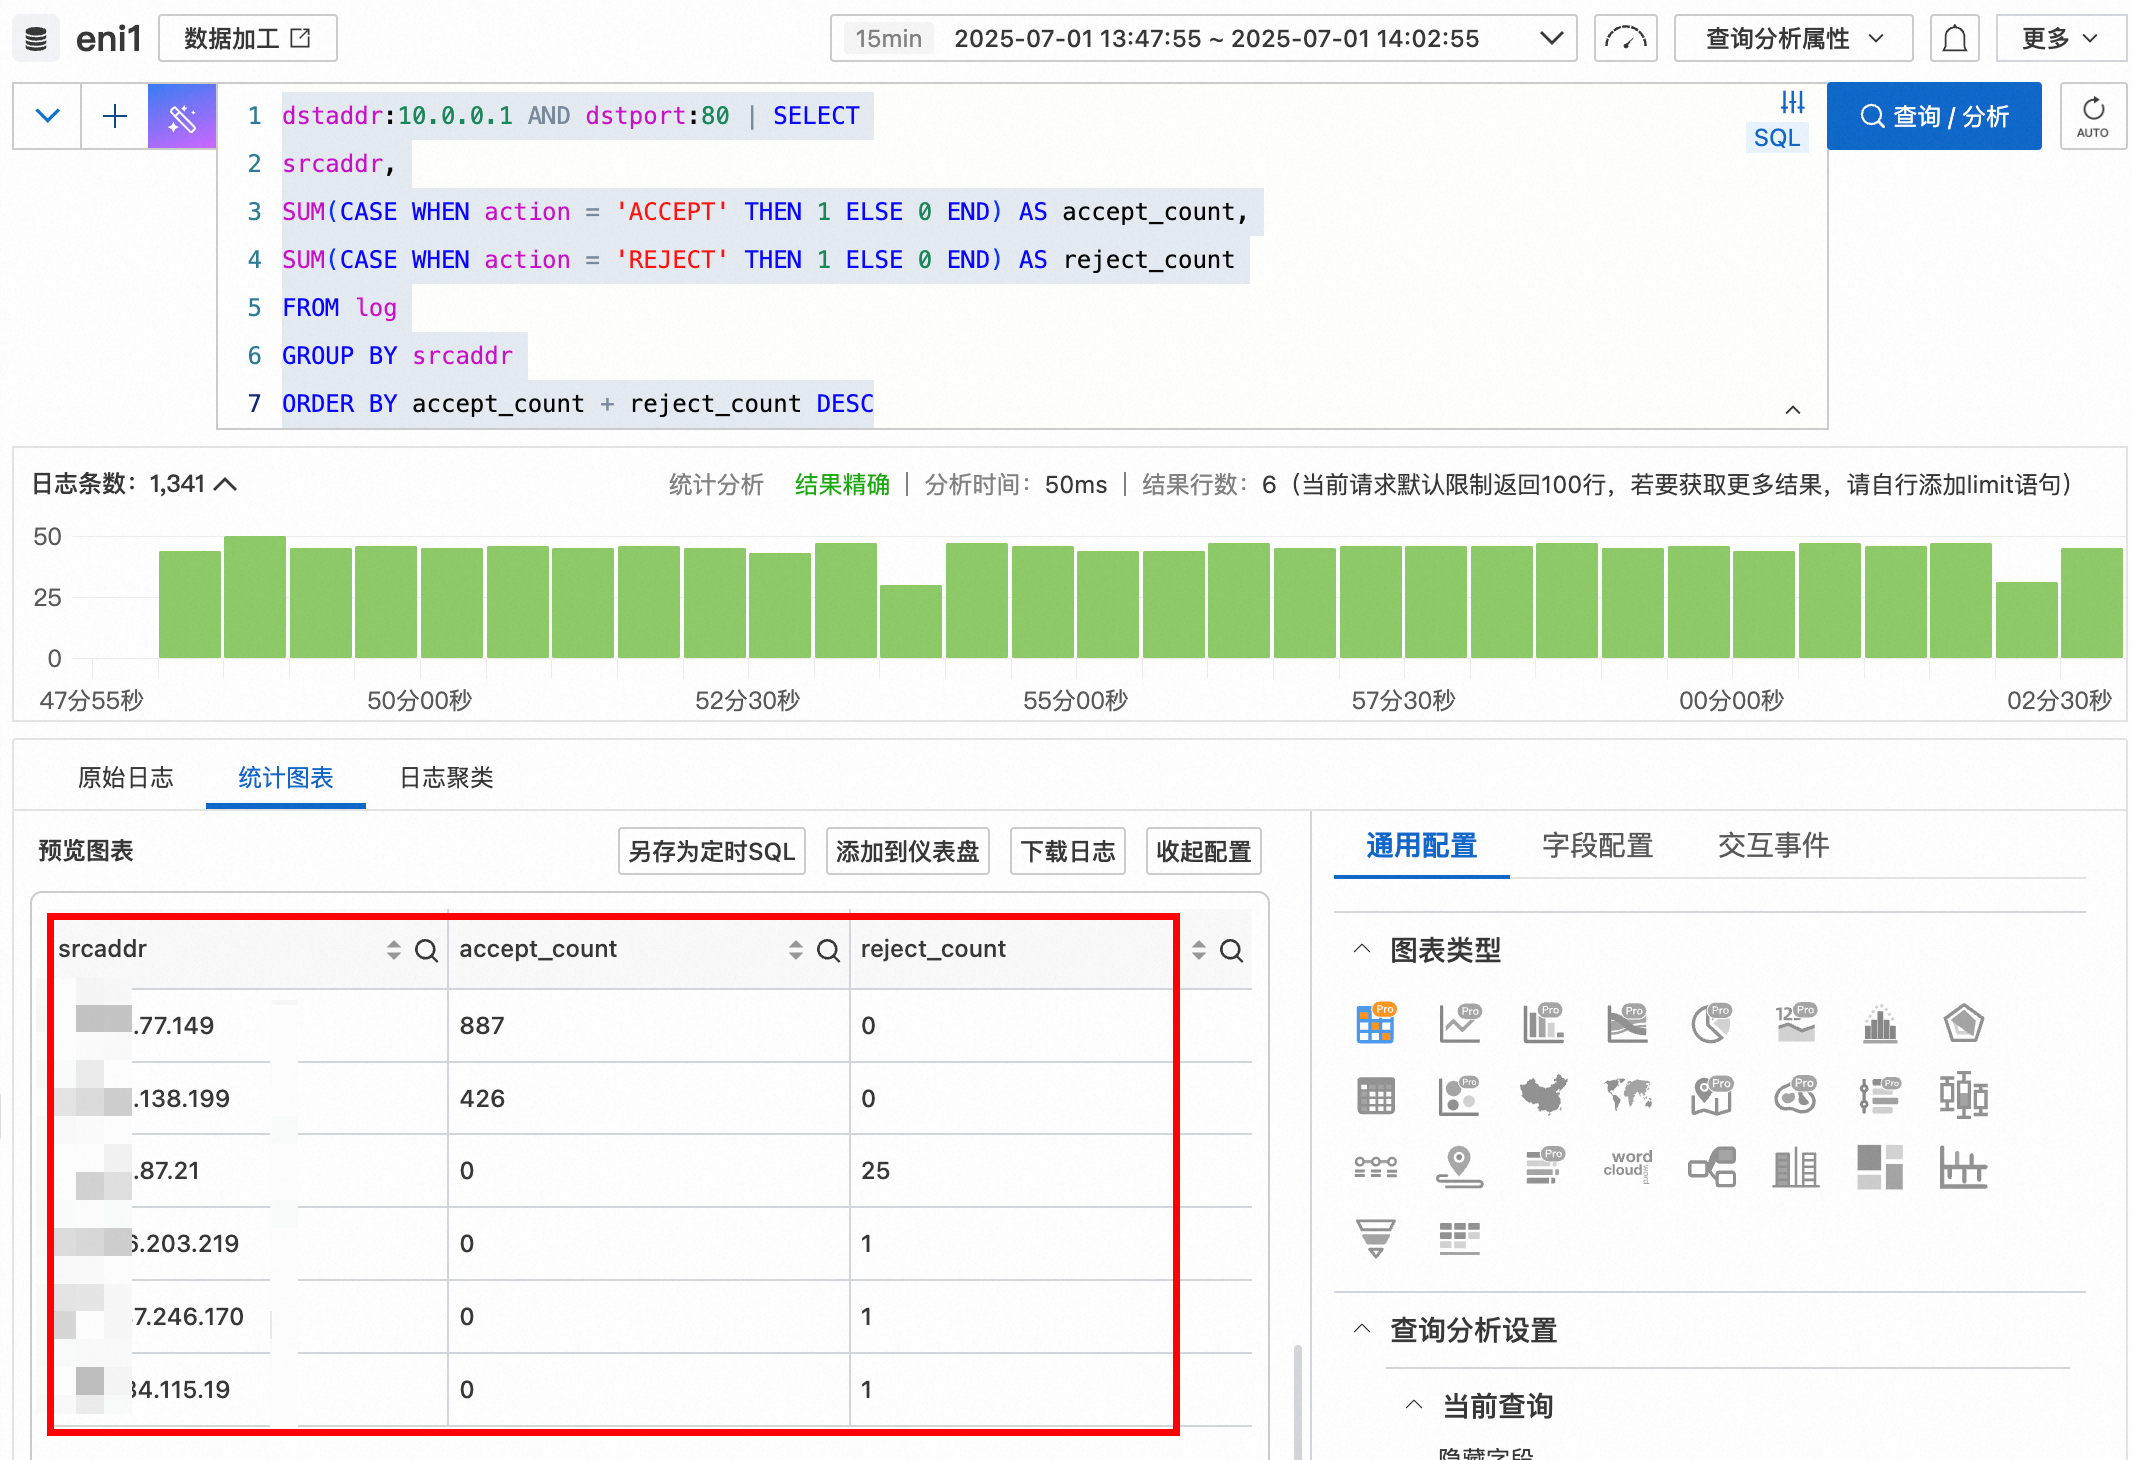Click the 数据加工 button
This screenshot has width=2132, height=1460.
pyautogui.click(x=248, y=39)
